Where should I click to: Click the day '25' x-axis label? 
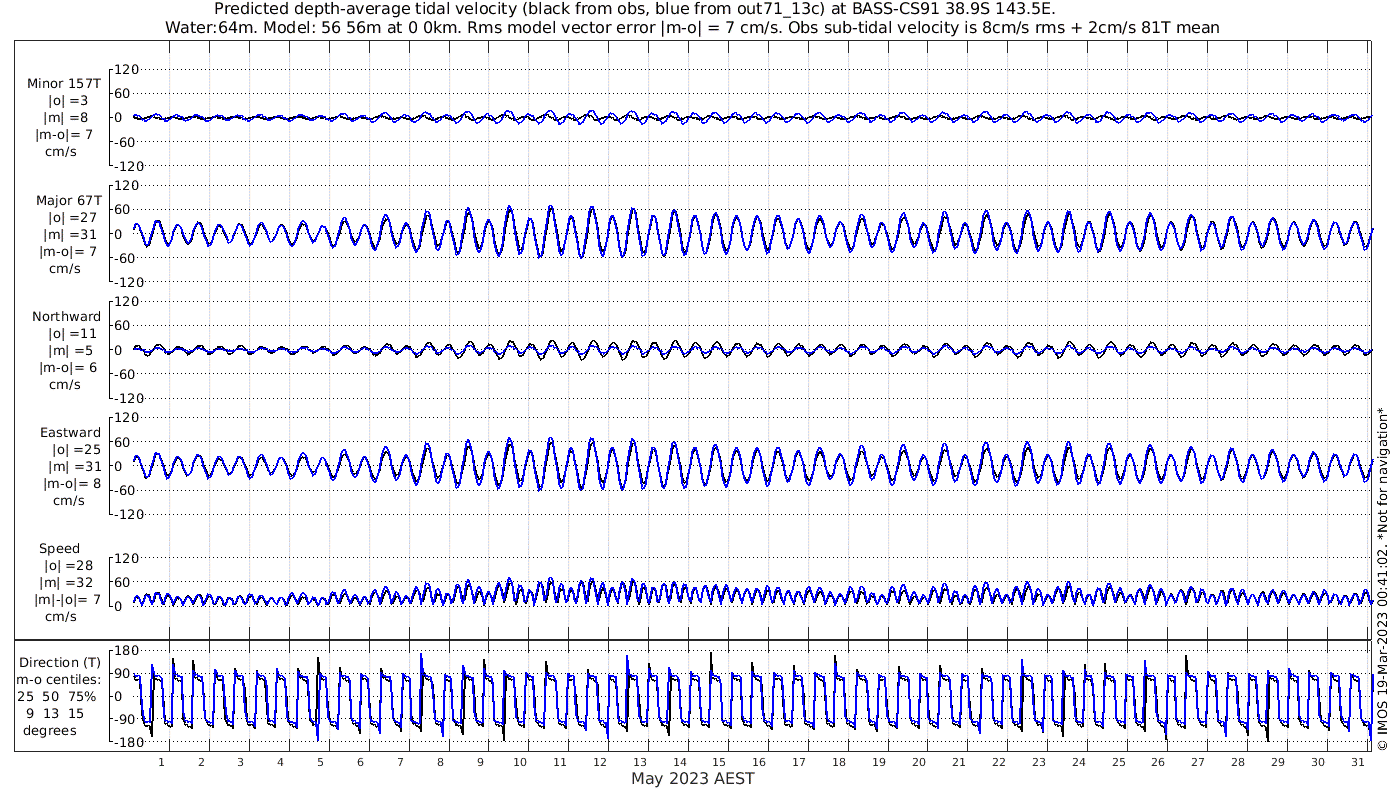tap(1118, 762)
